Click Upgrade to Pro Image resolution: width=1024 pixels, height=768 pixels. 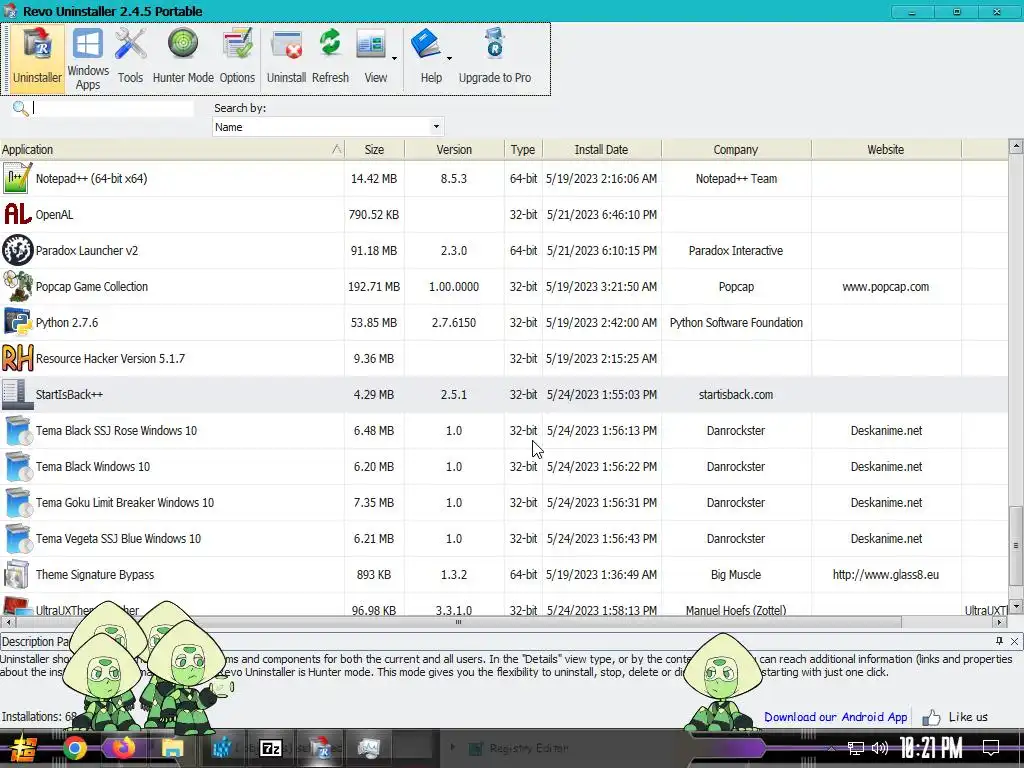tap(494, 57)
